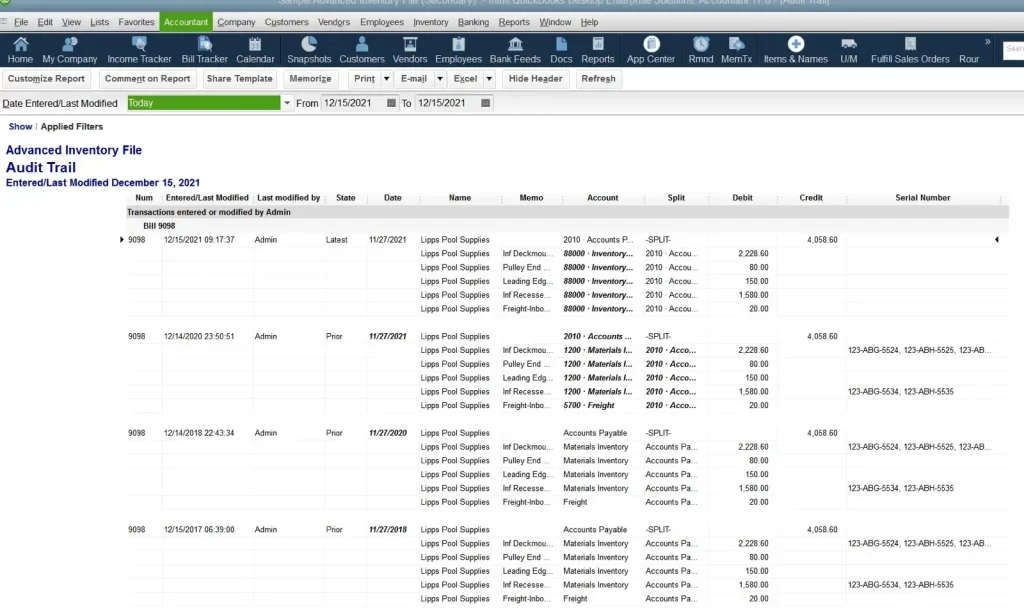
Task: Click the Refresh button
Action: 598,79
